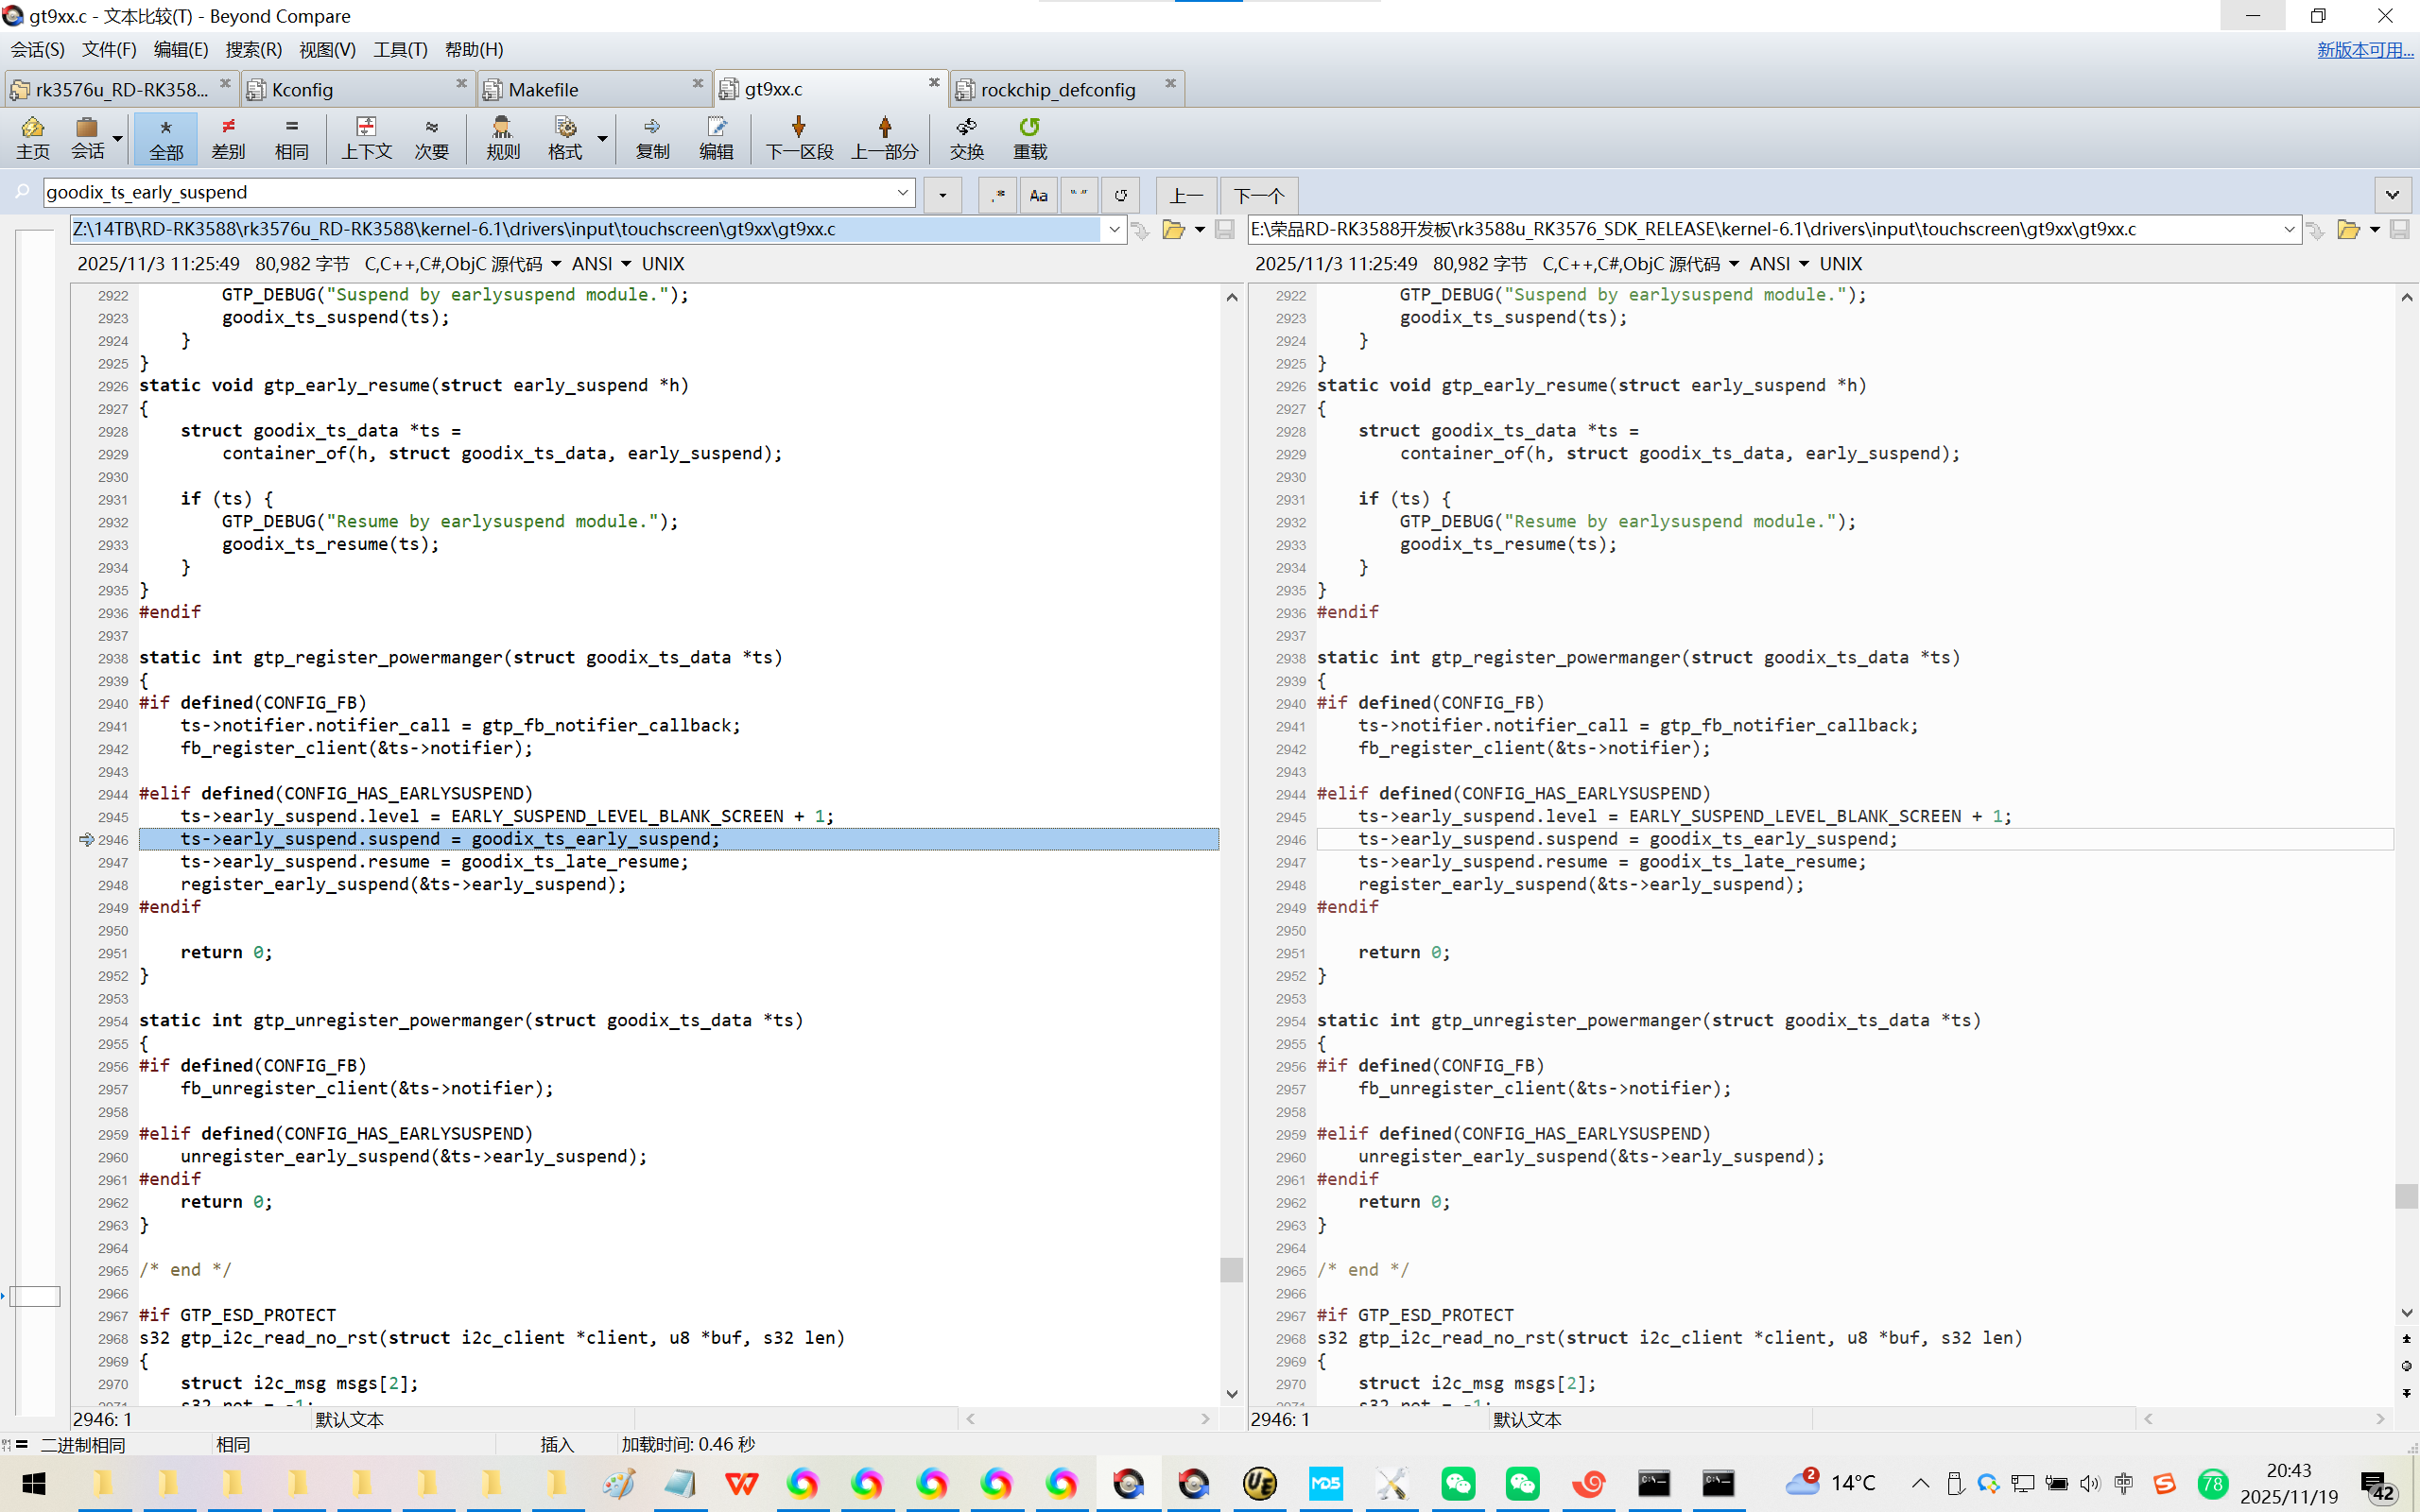Open the Search (搜索) menu
The height and width of the screenshot is (1512, 2420).
coord(253,49)
